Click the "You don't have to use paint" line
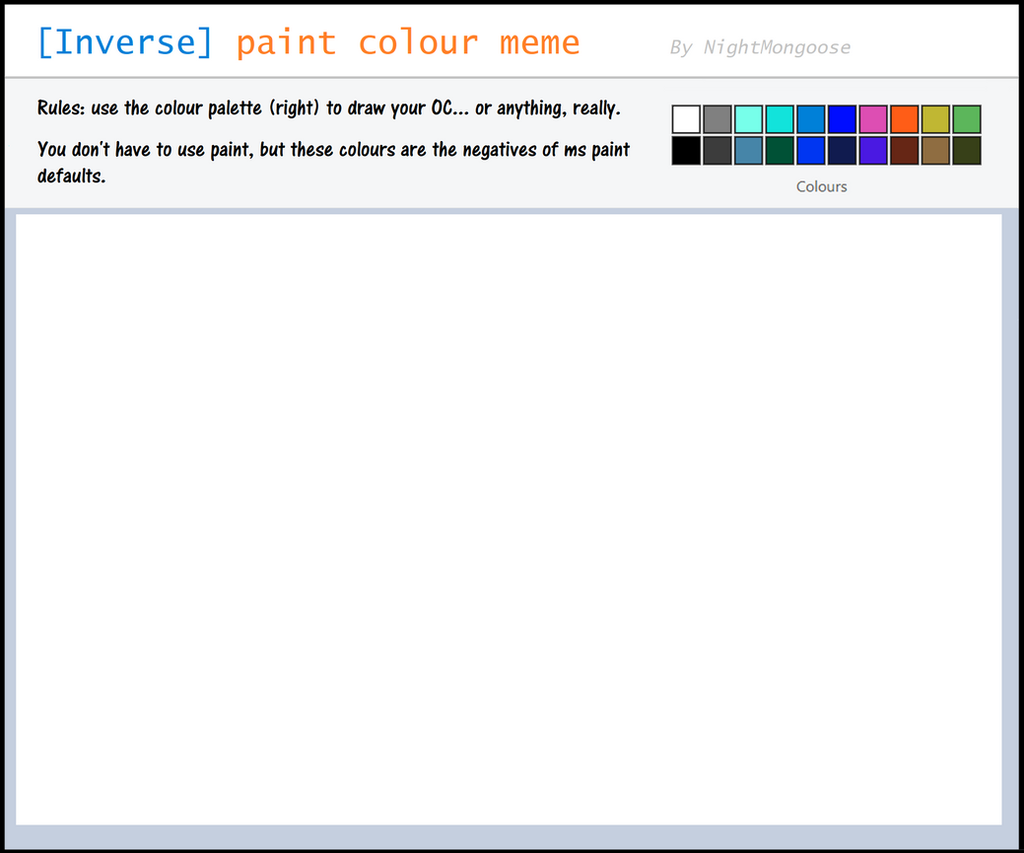 click(x=333, y=150)
